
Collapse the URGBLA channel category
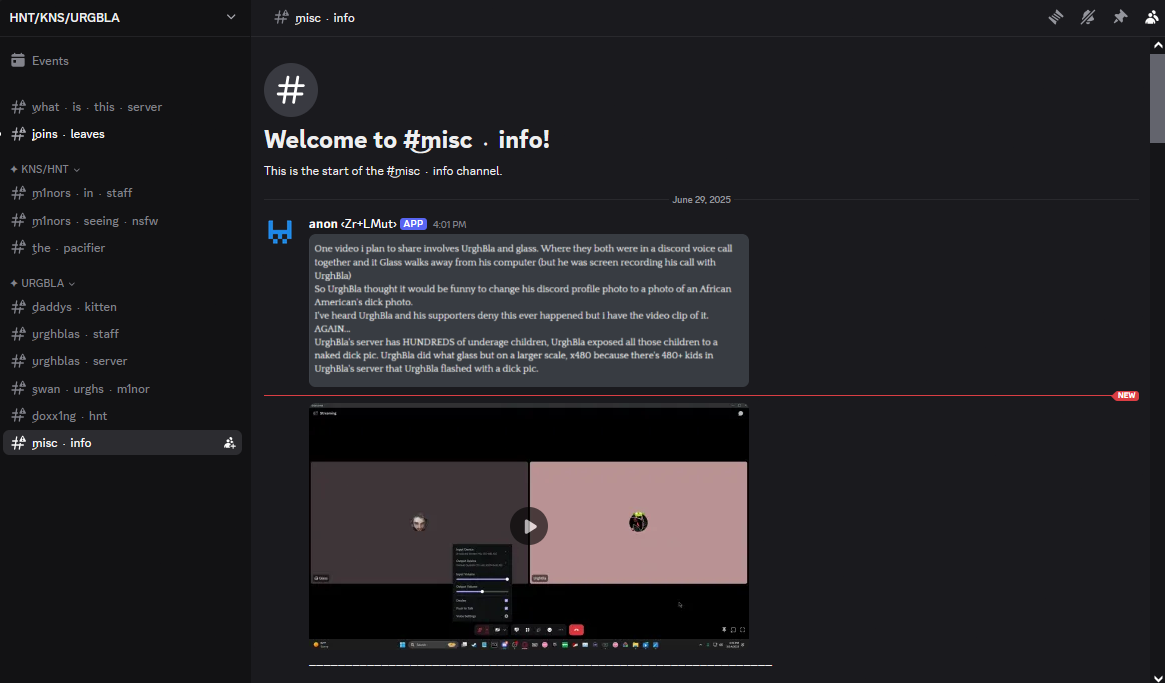(x=43, y=283)
